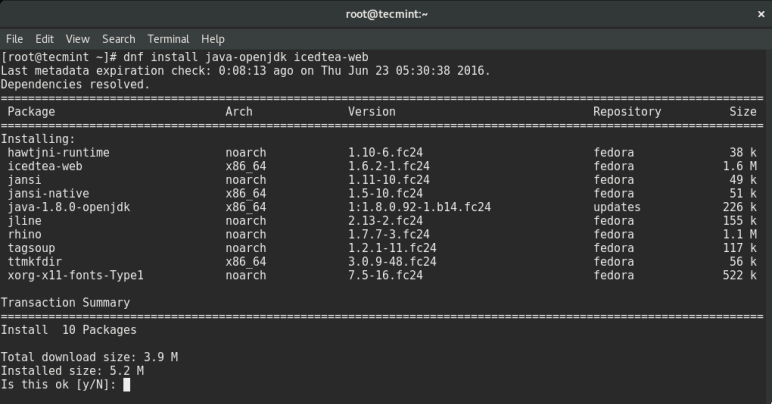Close the root@tecmint terminal window

(x=761, y=14)
